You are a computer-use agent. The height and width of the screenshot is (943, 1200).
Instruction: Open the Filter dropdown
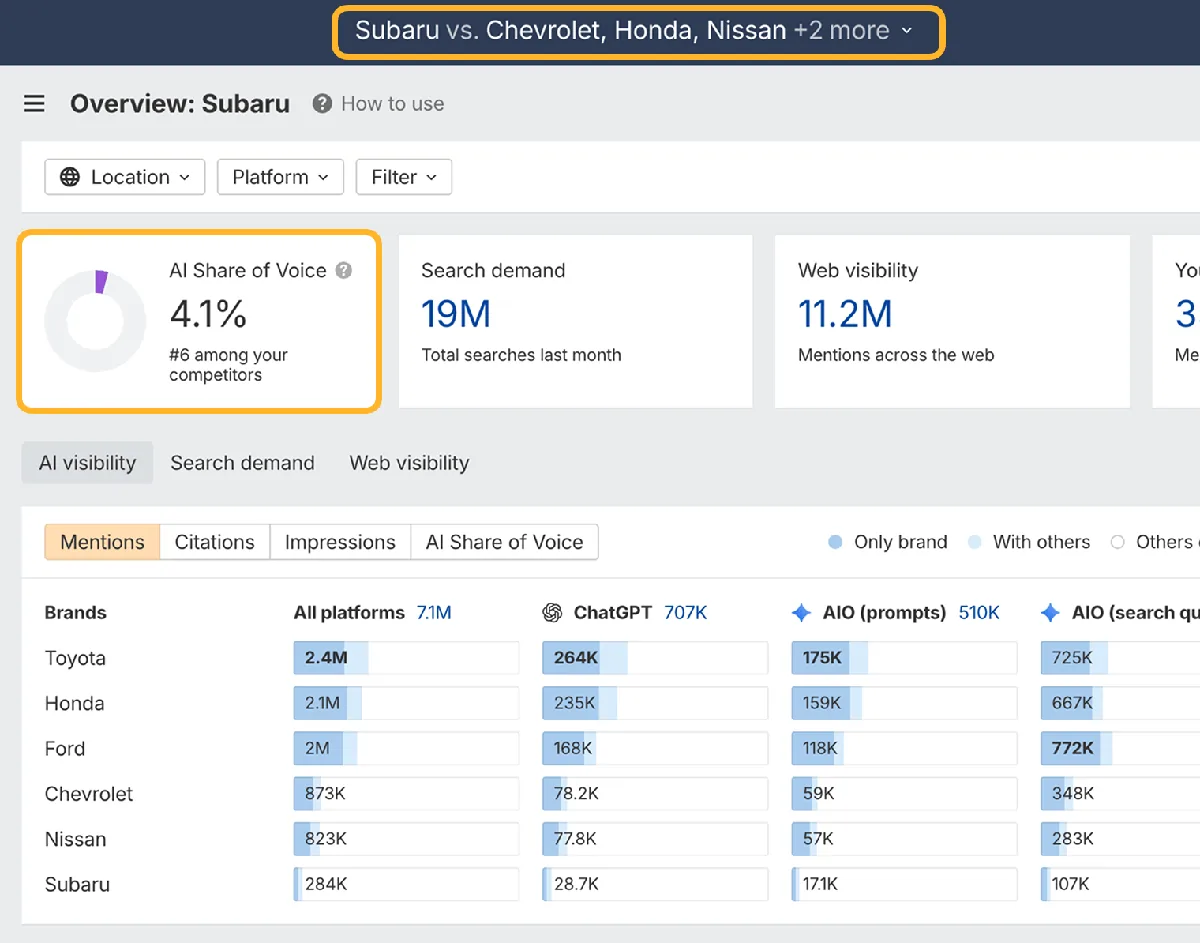click(404, 177)
